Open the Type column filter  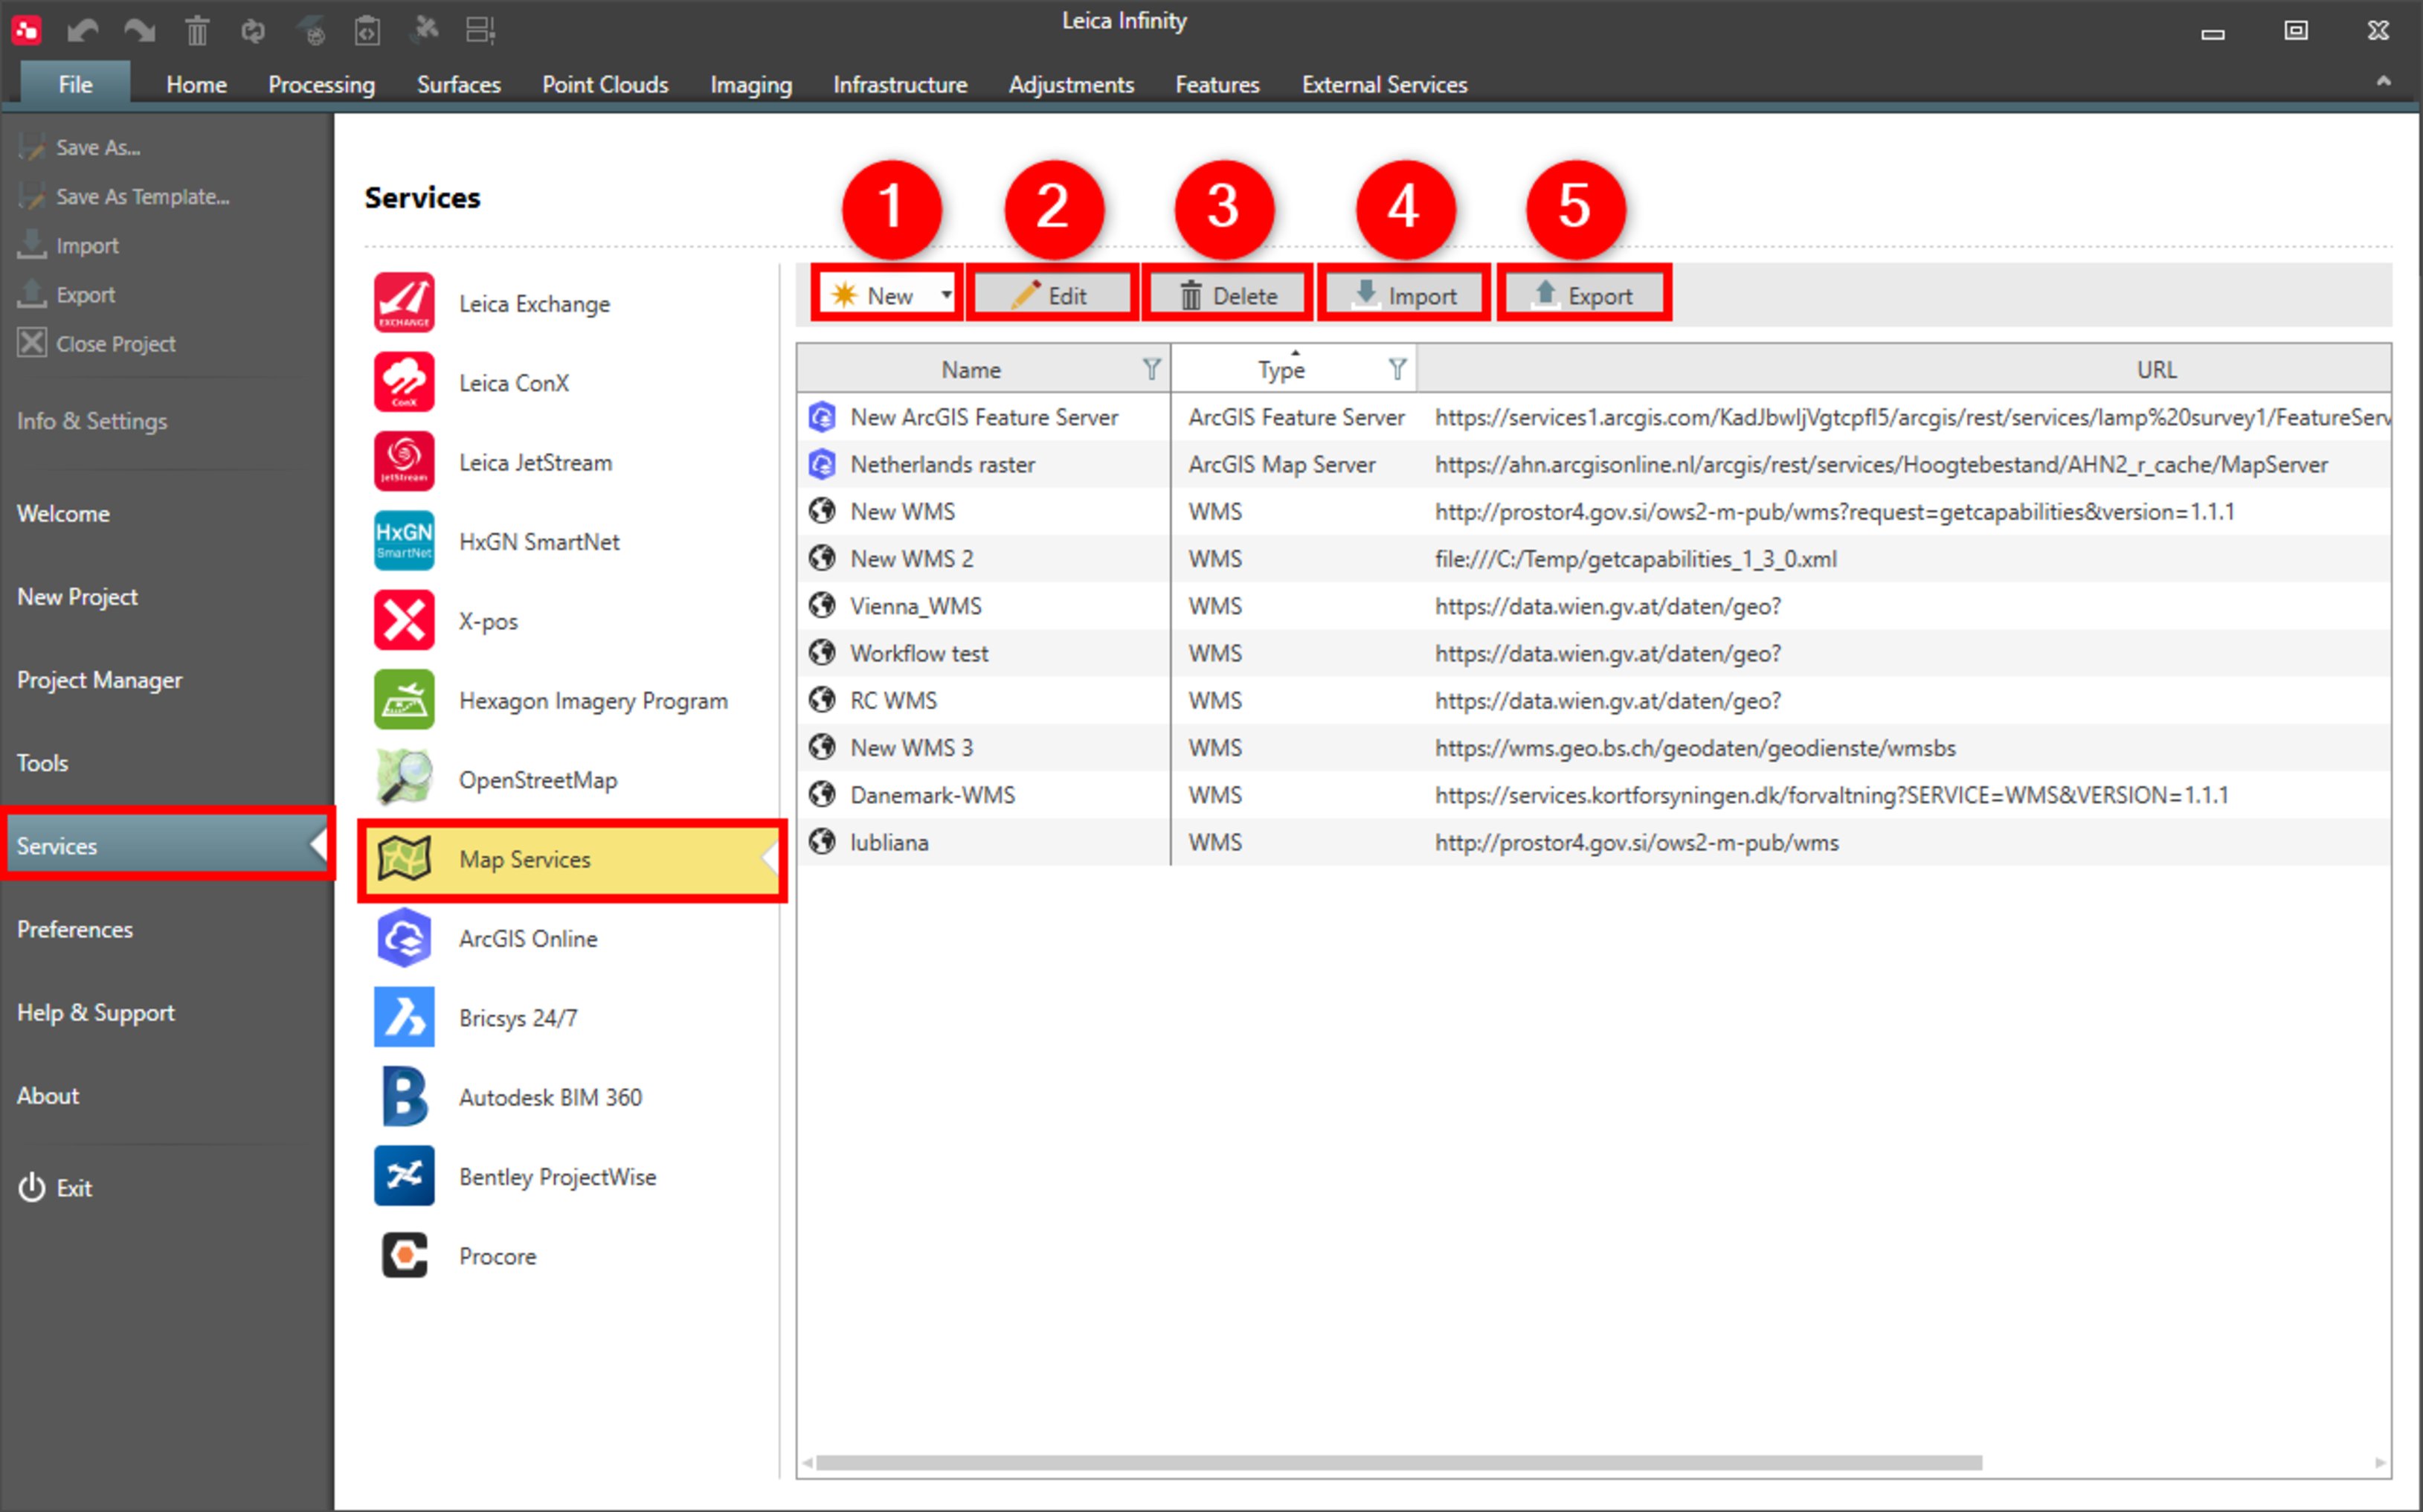pos(1397,369)
